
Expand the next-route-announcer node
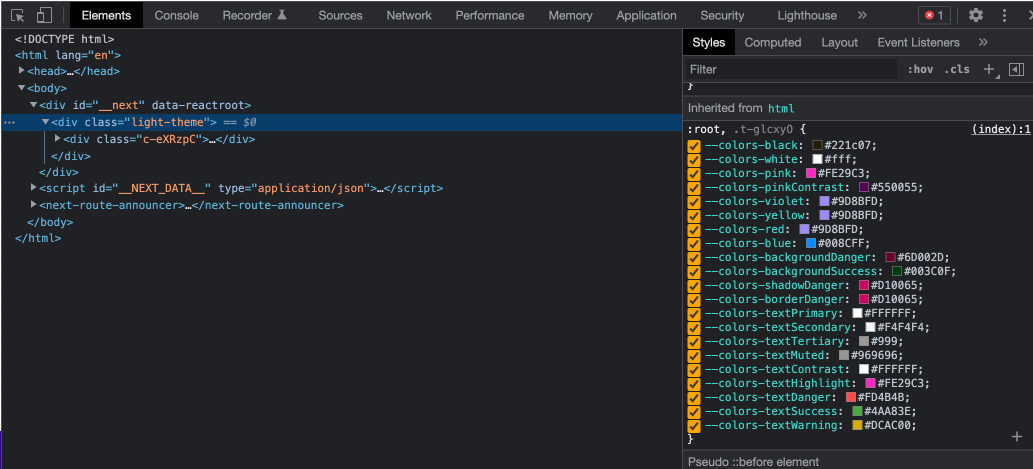[34, 205]
